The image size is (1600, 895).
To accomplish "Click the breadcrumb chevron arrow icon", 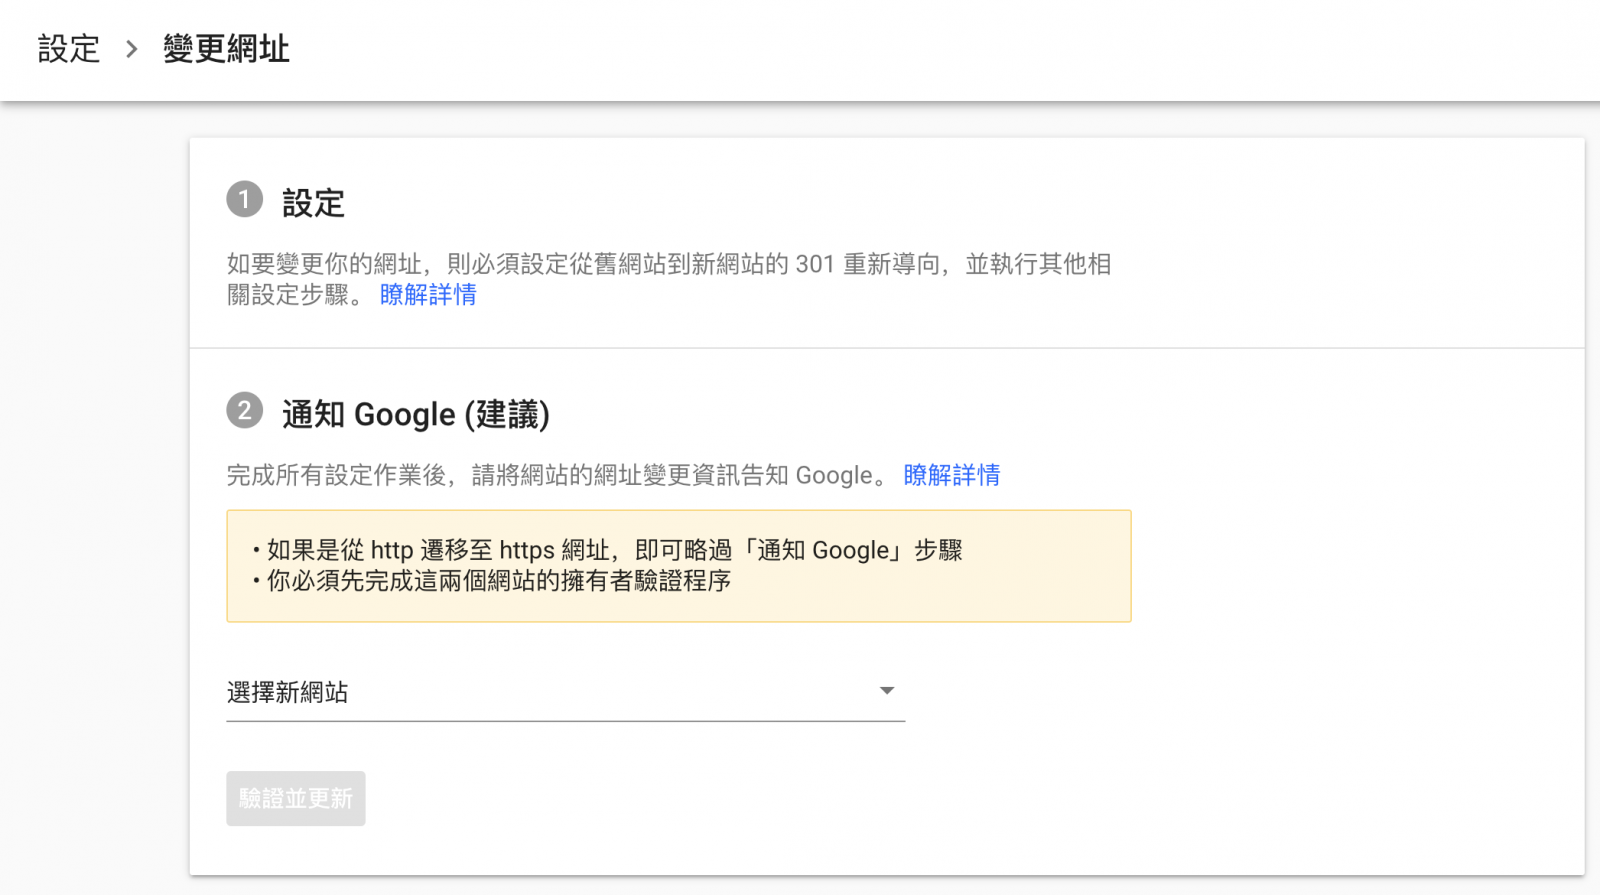I will pos(131,49).
